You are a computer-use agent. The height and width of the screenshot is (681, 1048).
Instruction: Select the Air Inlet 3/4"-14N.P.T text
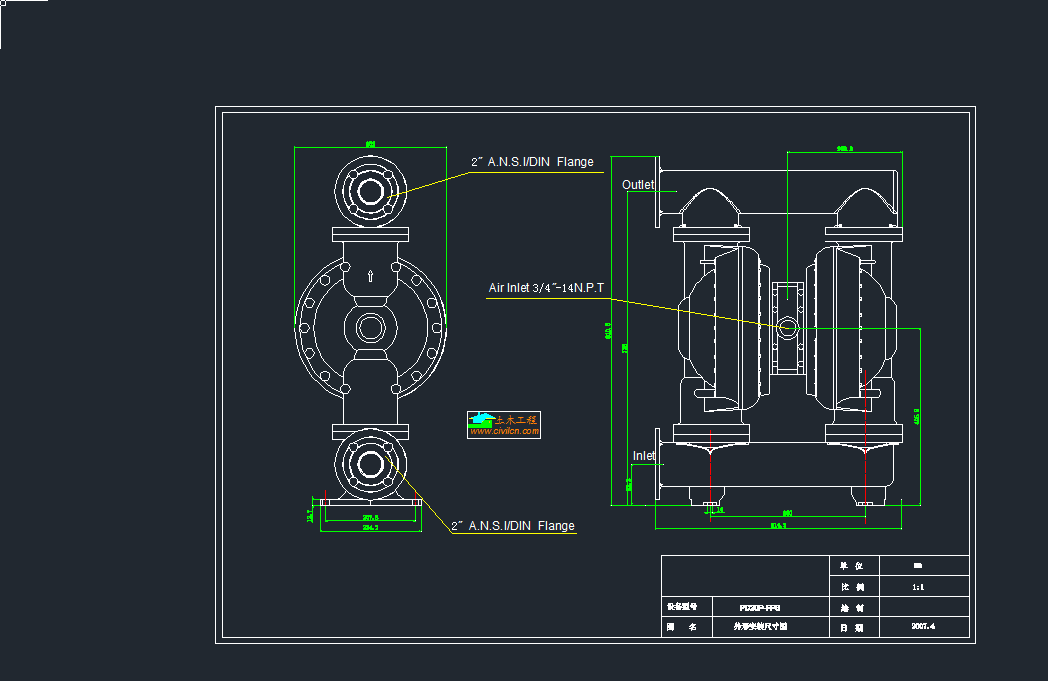click(x=546, y=288)
